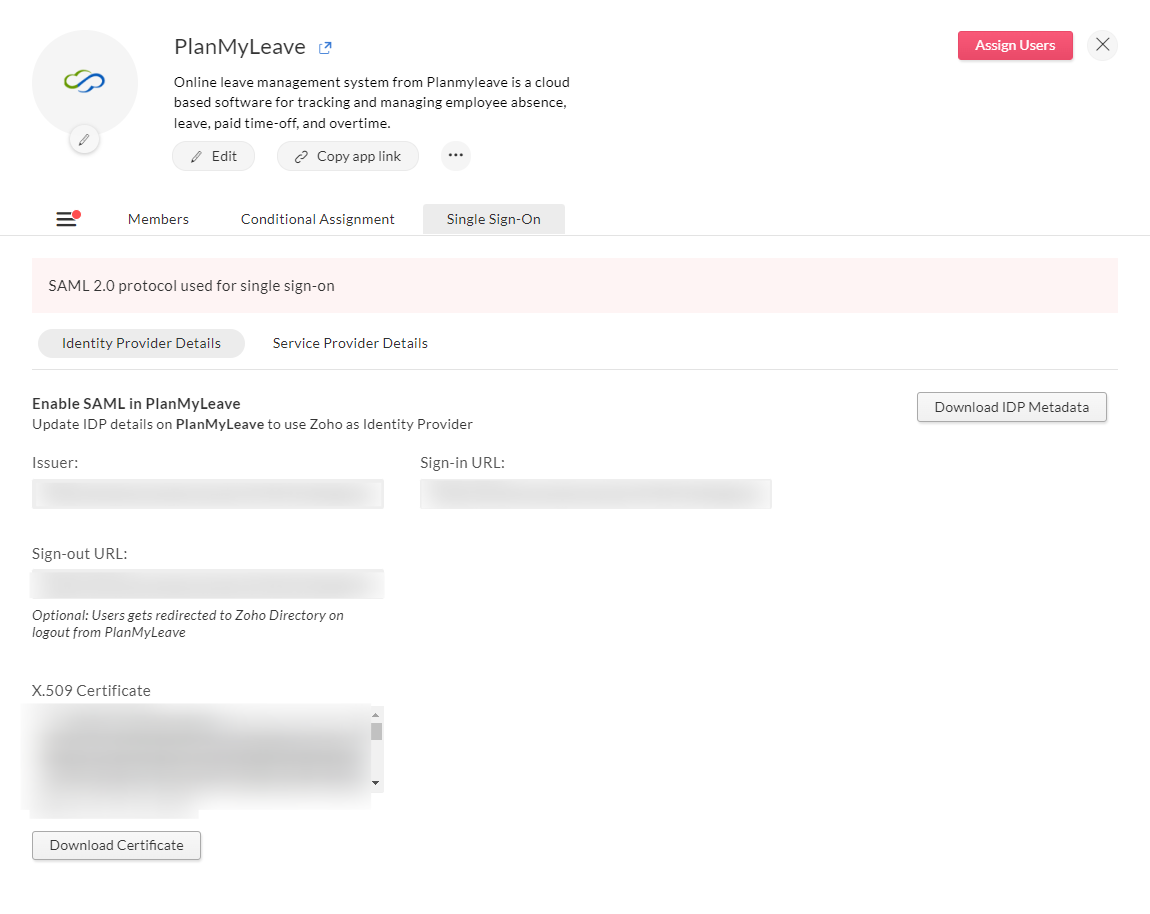This screenshot has height=914, width=1150.
Task: Open the Conditional Assignment tab
Action: pos(318,219)
